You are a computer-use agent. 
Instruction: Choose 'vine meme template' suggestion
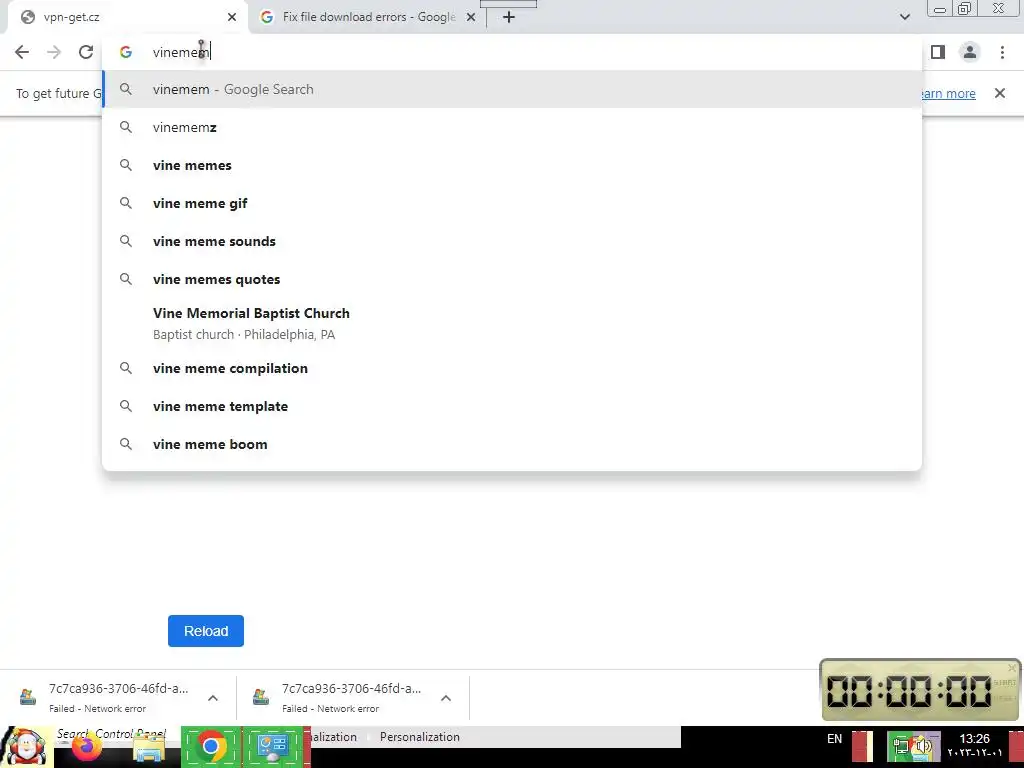point(512,406)
